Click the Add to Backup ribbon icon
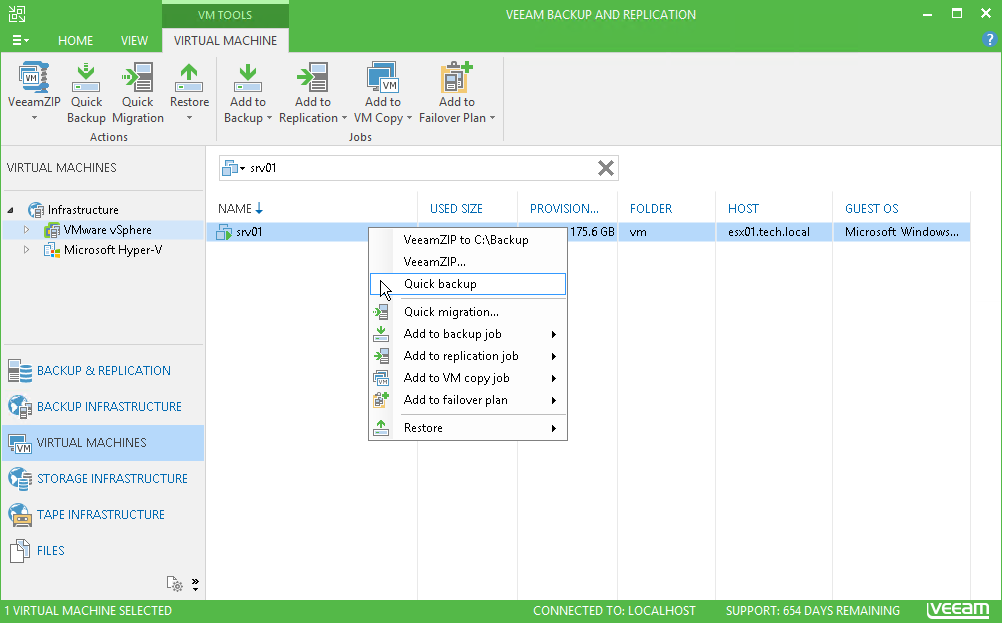Screen dimensions: 1002x623 point(248,77)
